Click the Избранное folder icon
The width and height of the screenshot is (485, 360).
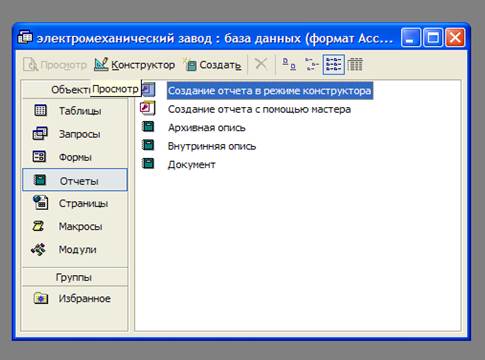coord(41,298)
